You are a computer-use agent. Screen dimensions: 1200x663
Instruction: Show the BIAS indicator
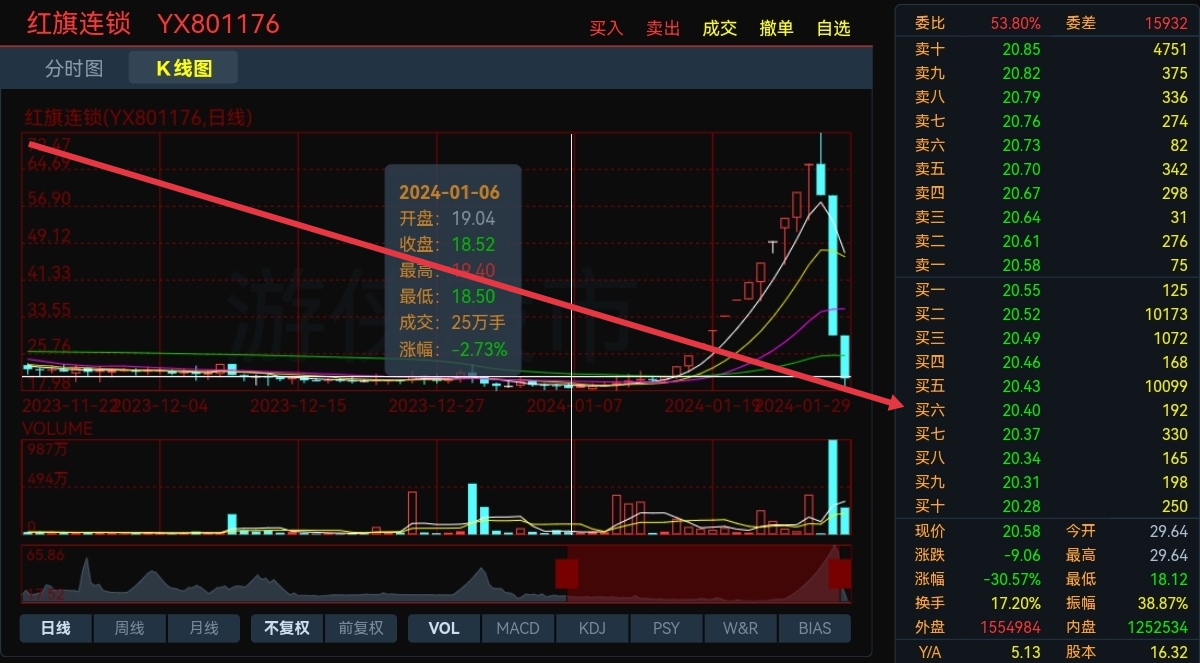(815, 628)
